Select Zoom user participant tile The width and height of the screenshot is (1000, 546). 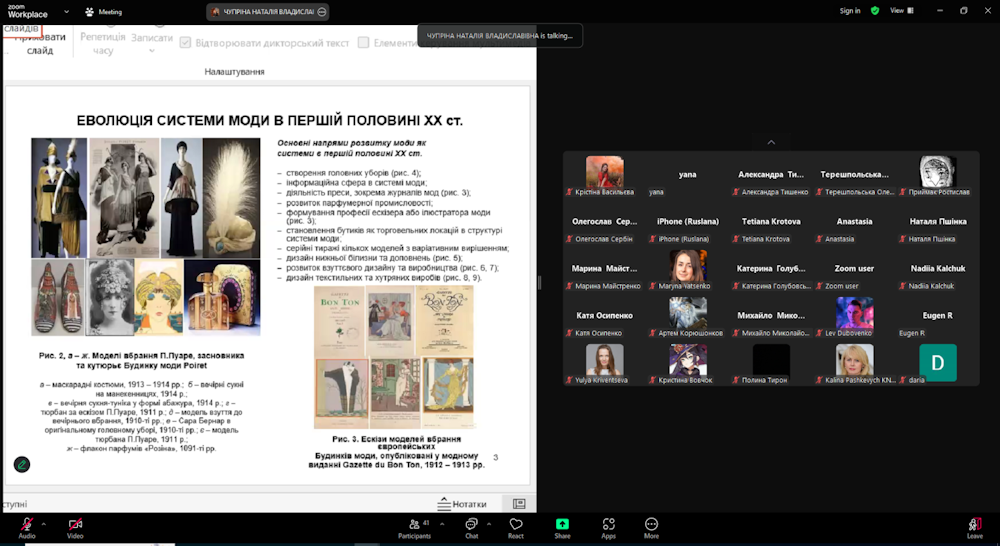pos(855,269)
